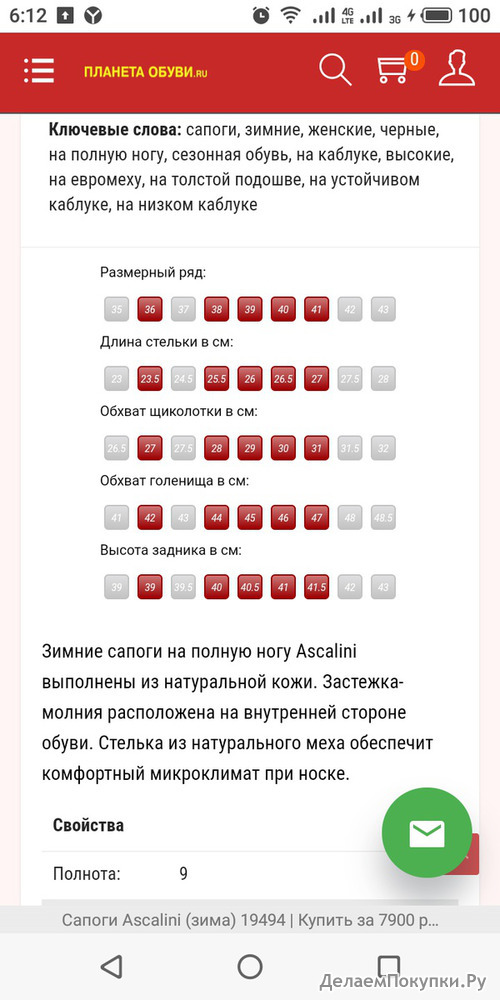Tap the Android recent apps square

tap(388, 966)
